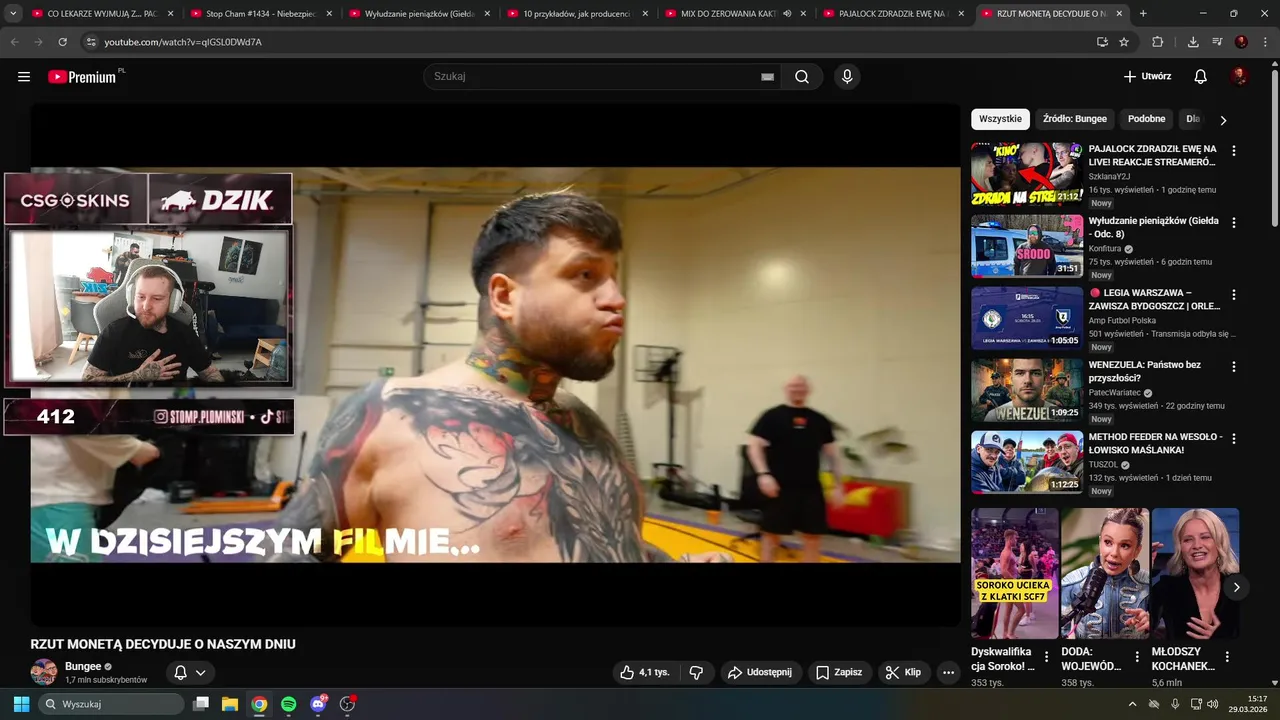
Task: Open the YouTube hamburger guide menu
Action: [24, 77]
